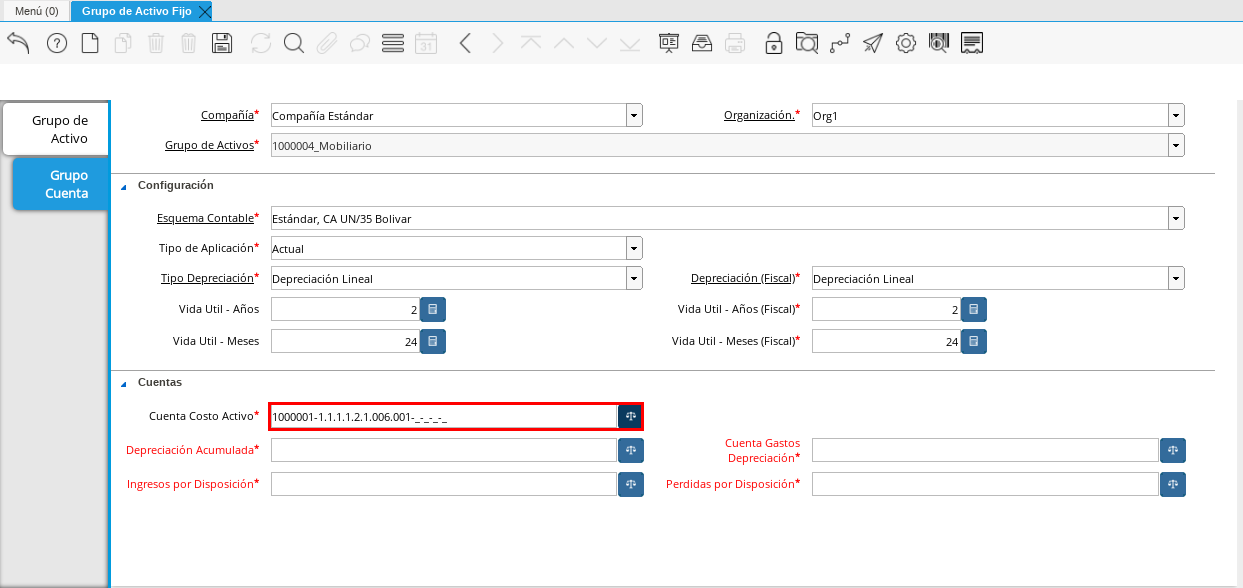The height and width of the screenshot is (588, 1243).
Task: Open the help icon in toolbar
Action: 57,43
